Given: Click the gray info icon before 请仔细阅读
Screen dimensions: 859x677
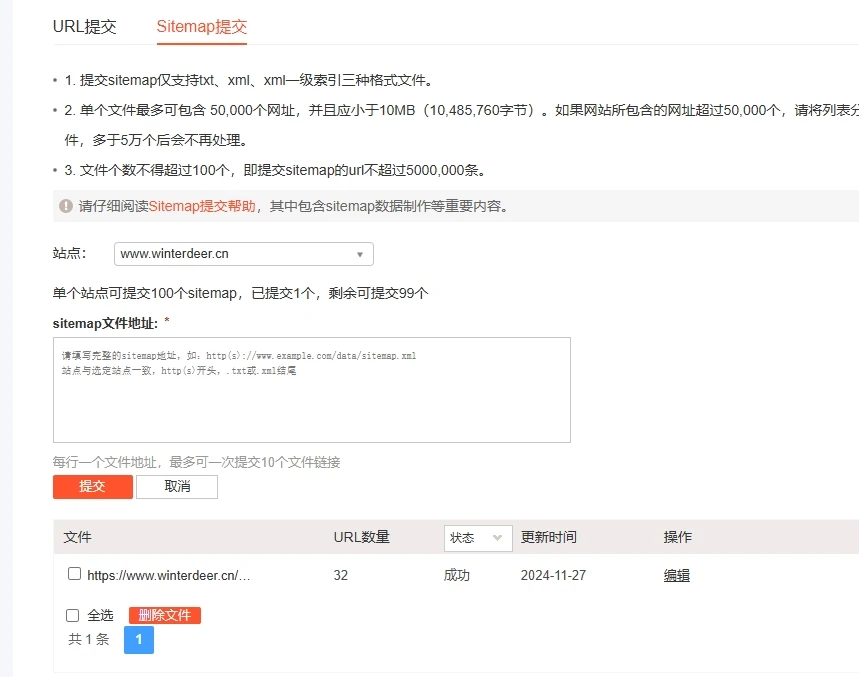Looking at the screenshot, I should click(66, 206).
